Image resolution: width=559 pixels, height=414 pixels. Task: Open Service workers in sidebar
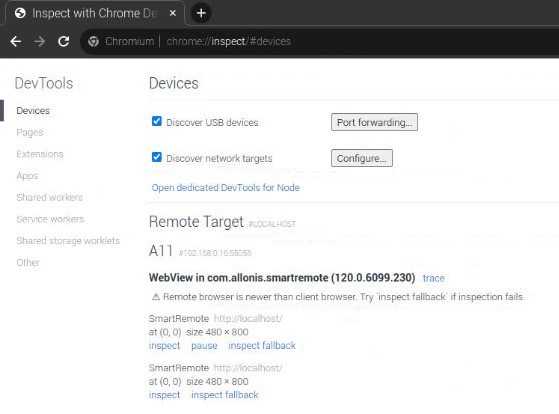point(50,219)
